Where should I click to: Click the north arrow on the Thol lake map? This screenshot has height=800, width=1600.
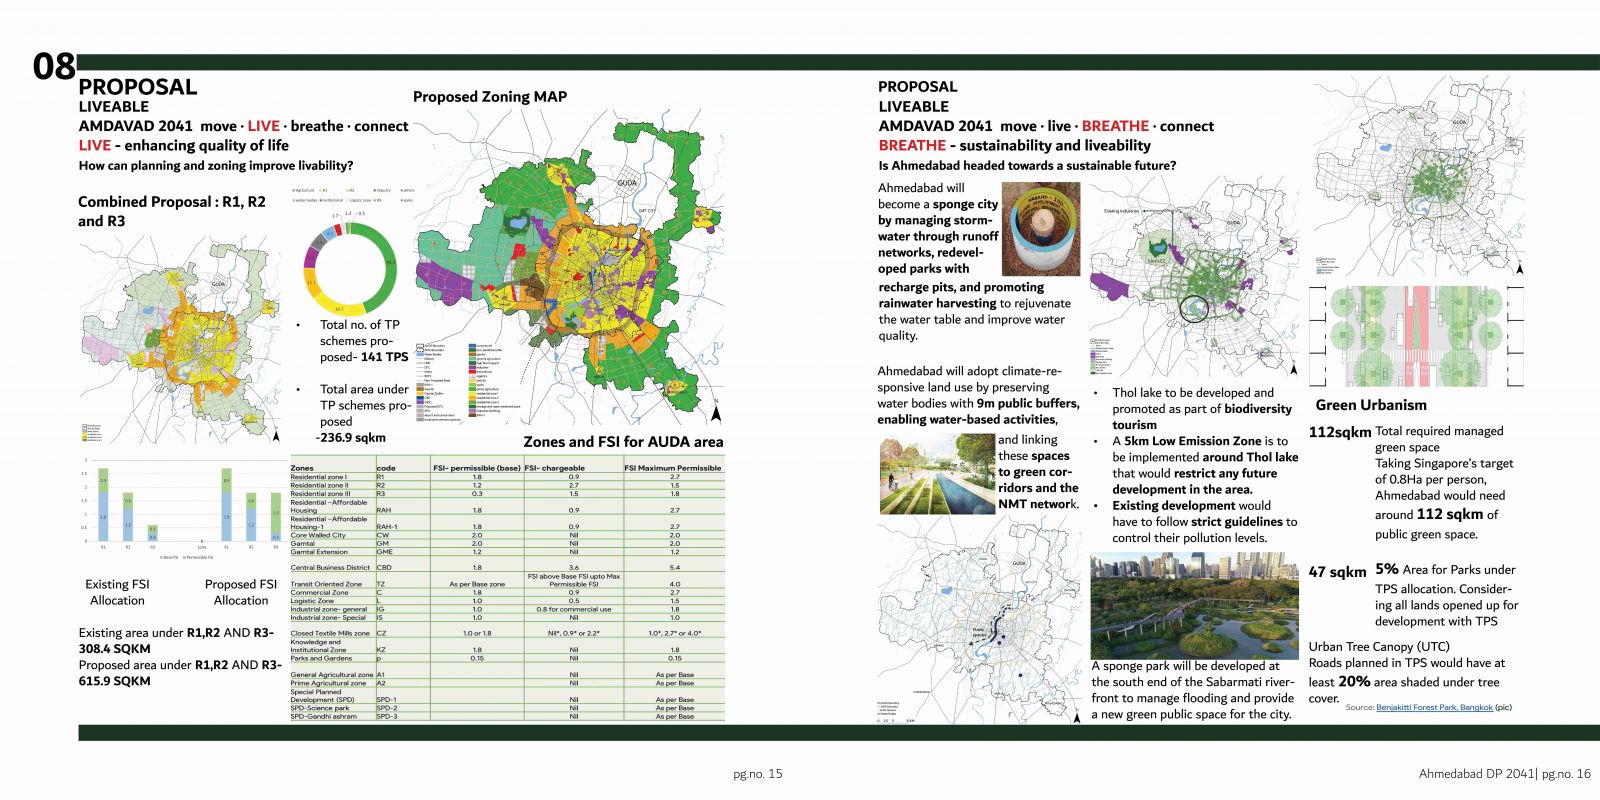click(1293, 369)
